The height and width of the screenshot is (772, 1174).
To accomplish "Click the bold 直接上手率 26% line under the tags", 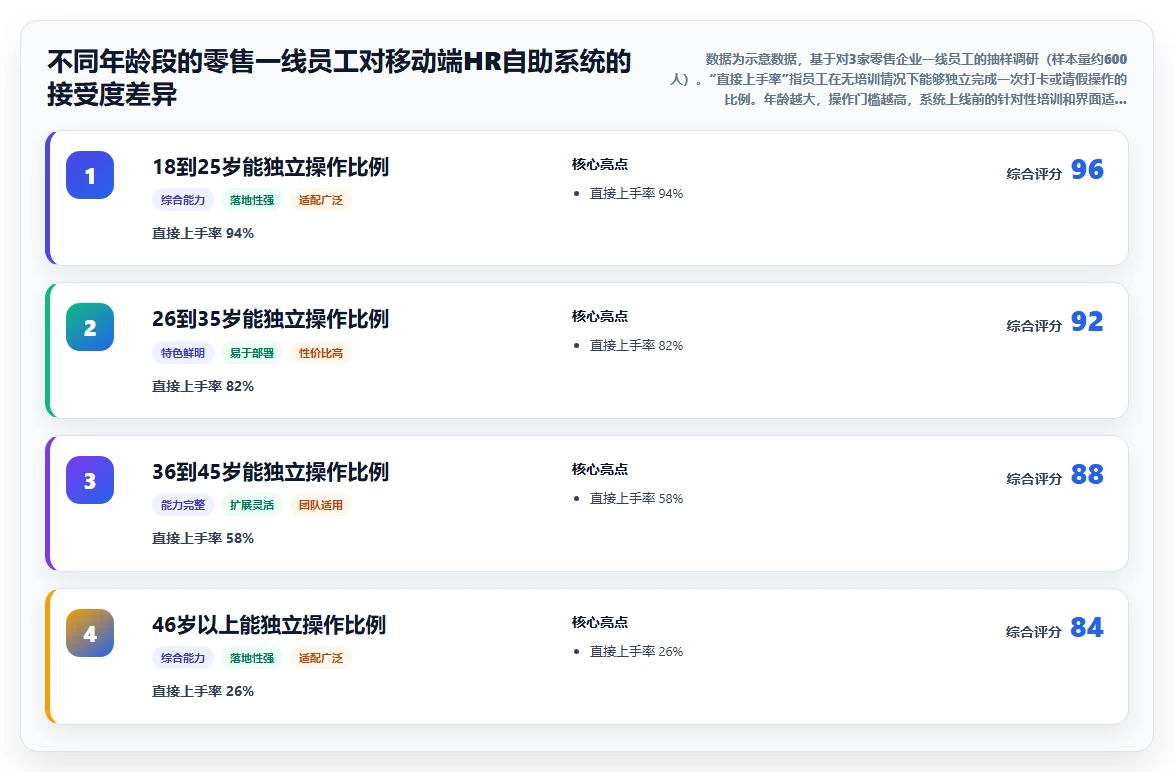I will tap(203, 691).
